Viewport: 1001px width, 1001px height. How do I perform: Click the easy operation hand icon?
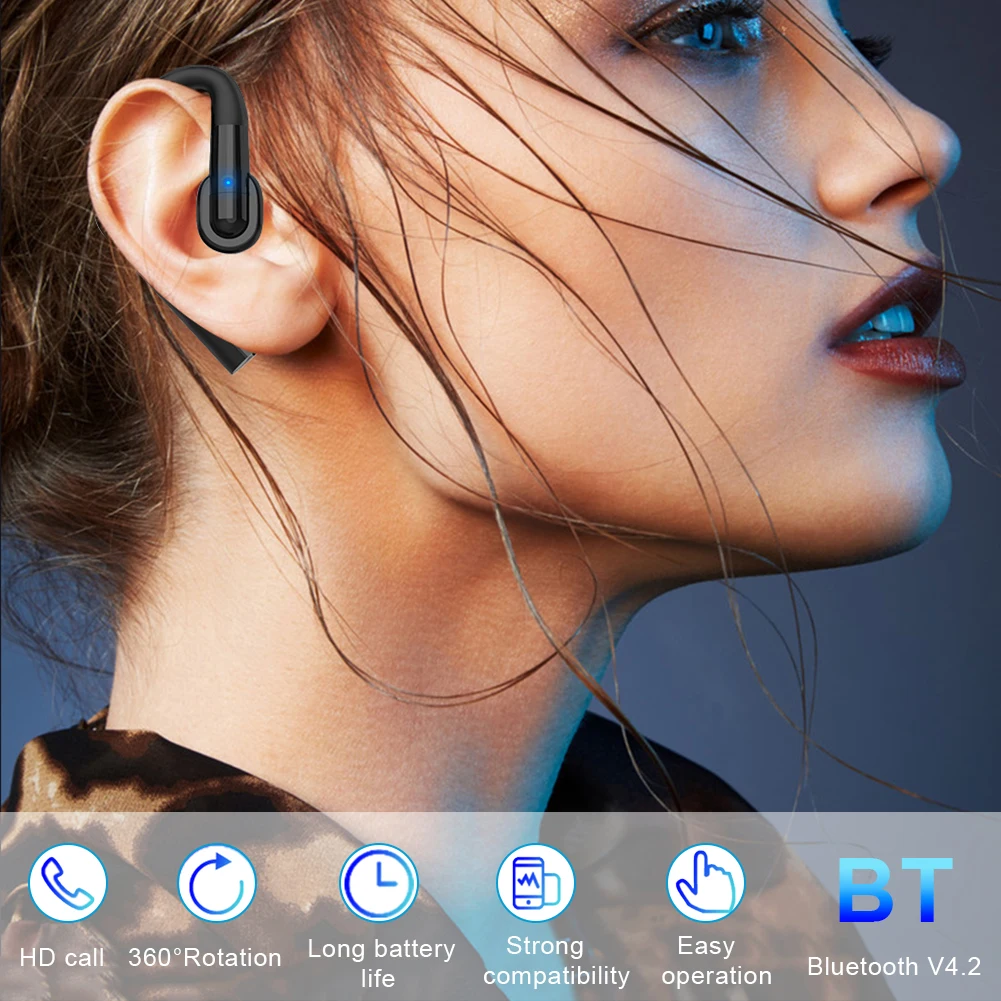(705, 883)
